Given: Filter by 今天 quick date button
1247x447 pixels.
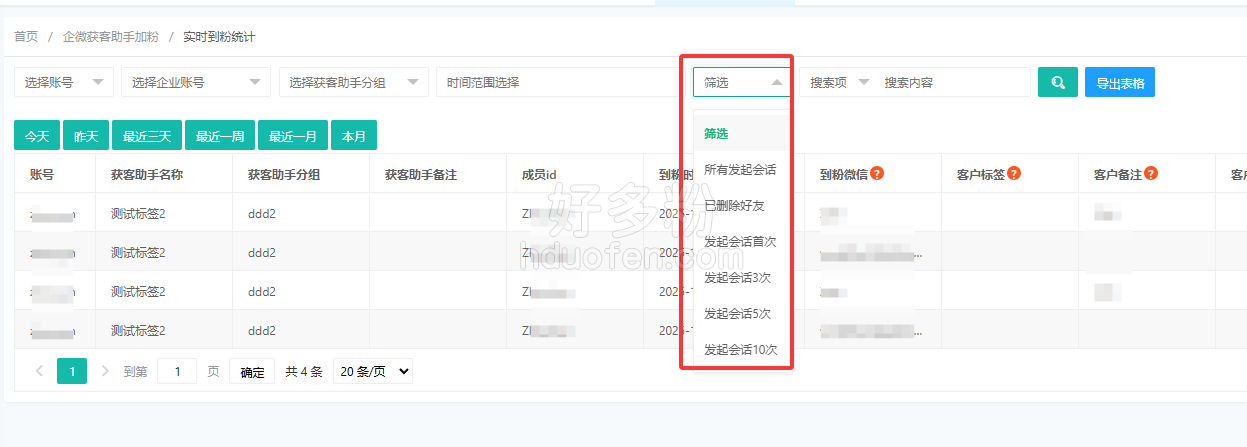Looking at the screenshot, I should (36, 136).
